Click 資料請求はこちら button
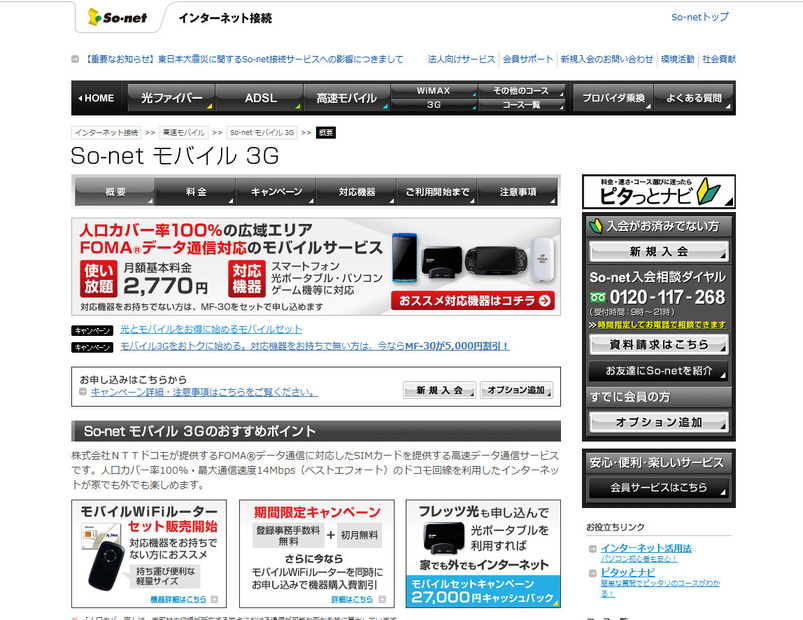The width and height of the screenshot is (803, 620). [659, 345]
